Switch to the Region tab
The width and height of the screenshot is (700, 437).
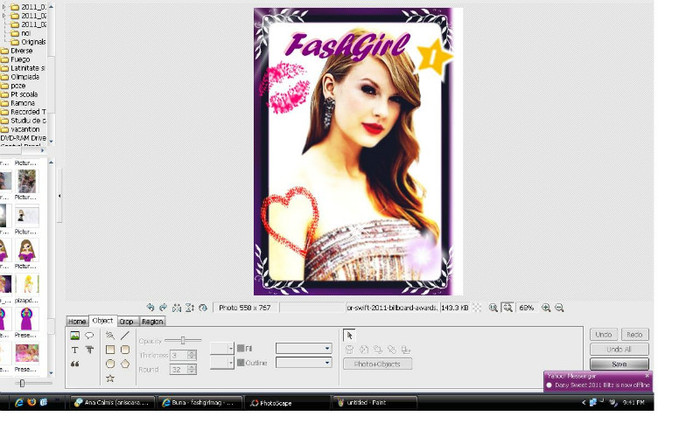point(152,321)
